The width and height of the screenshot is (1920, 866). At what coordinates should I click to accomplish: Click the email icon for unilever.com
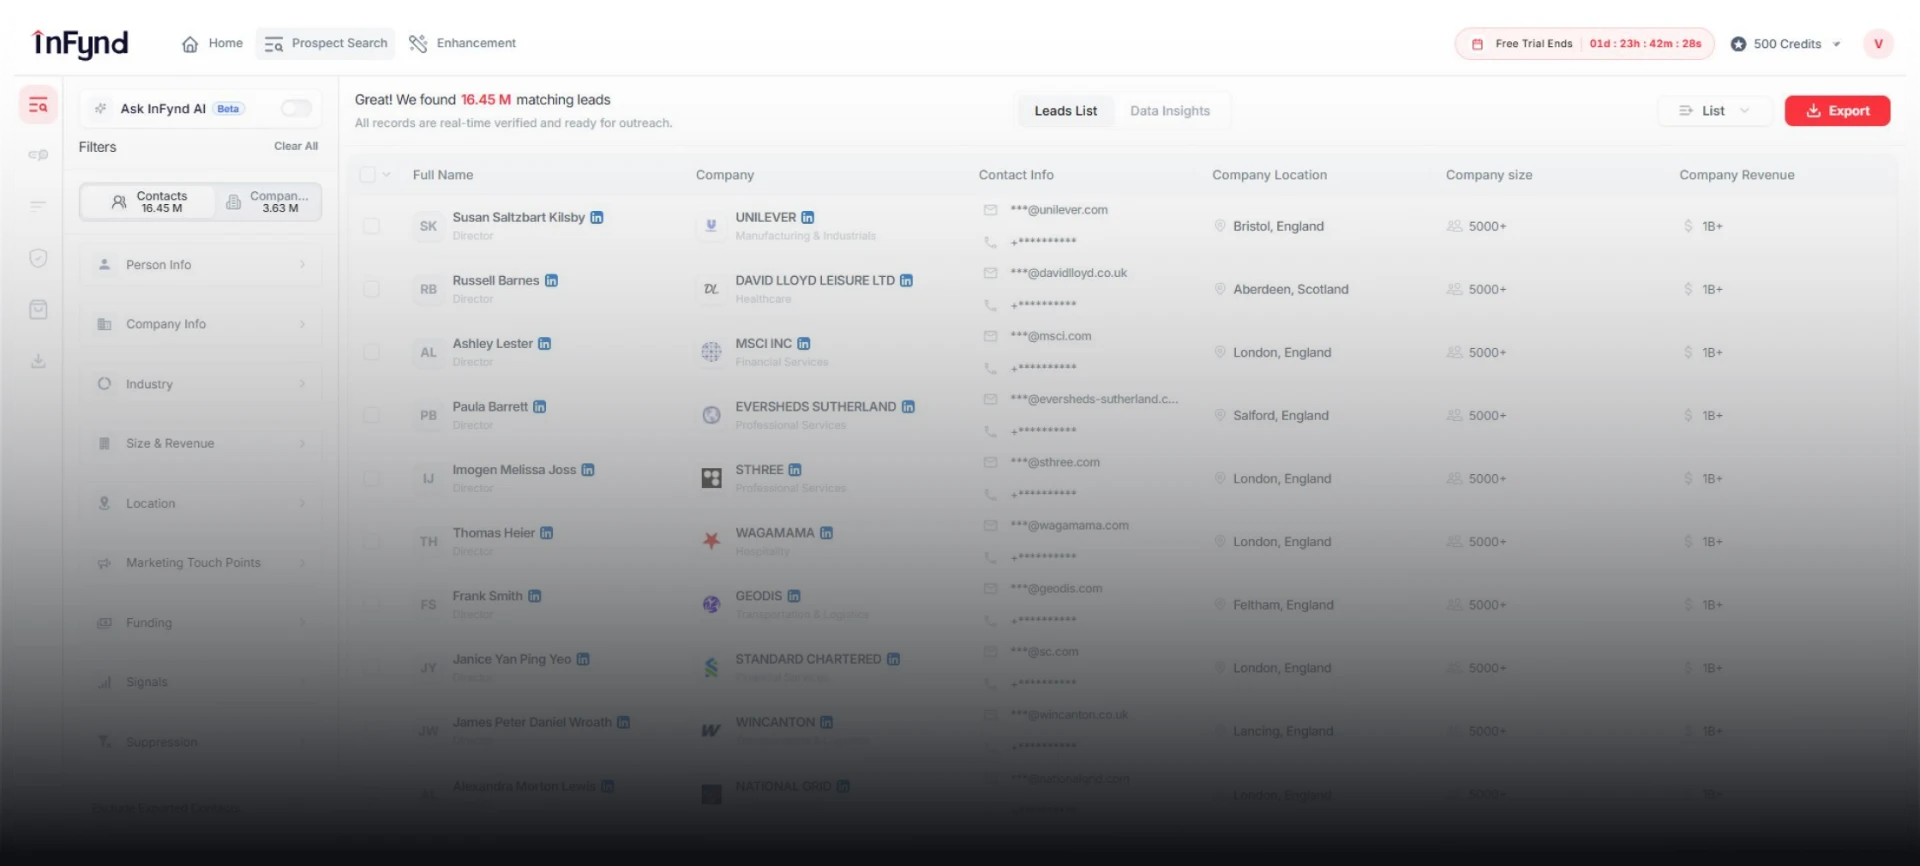click(990, 210)
